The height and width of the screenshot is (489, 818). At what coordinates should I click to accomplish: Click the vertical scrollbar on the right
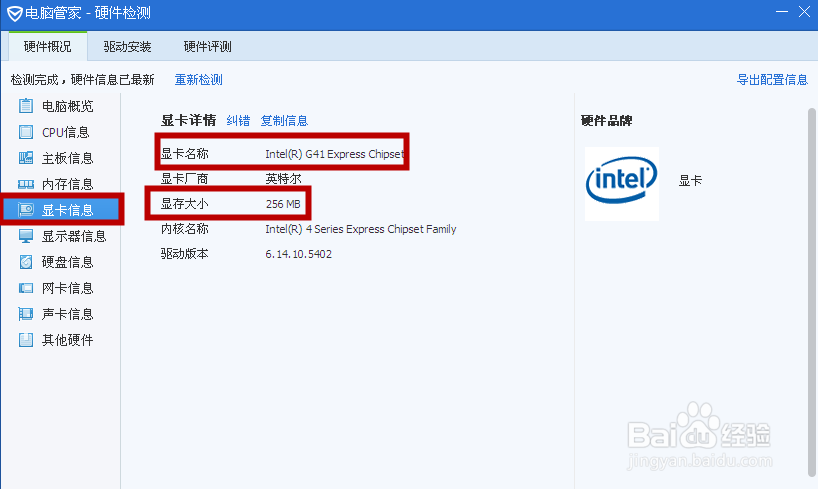[x=812, y=292]
